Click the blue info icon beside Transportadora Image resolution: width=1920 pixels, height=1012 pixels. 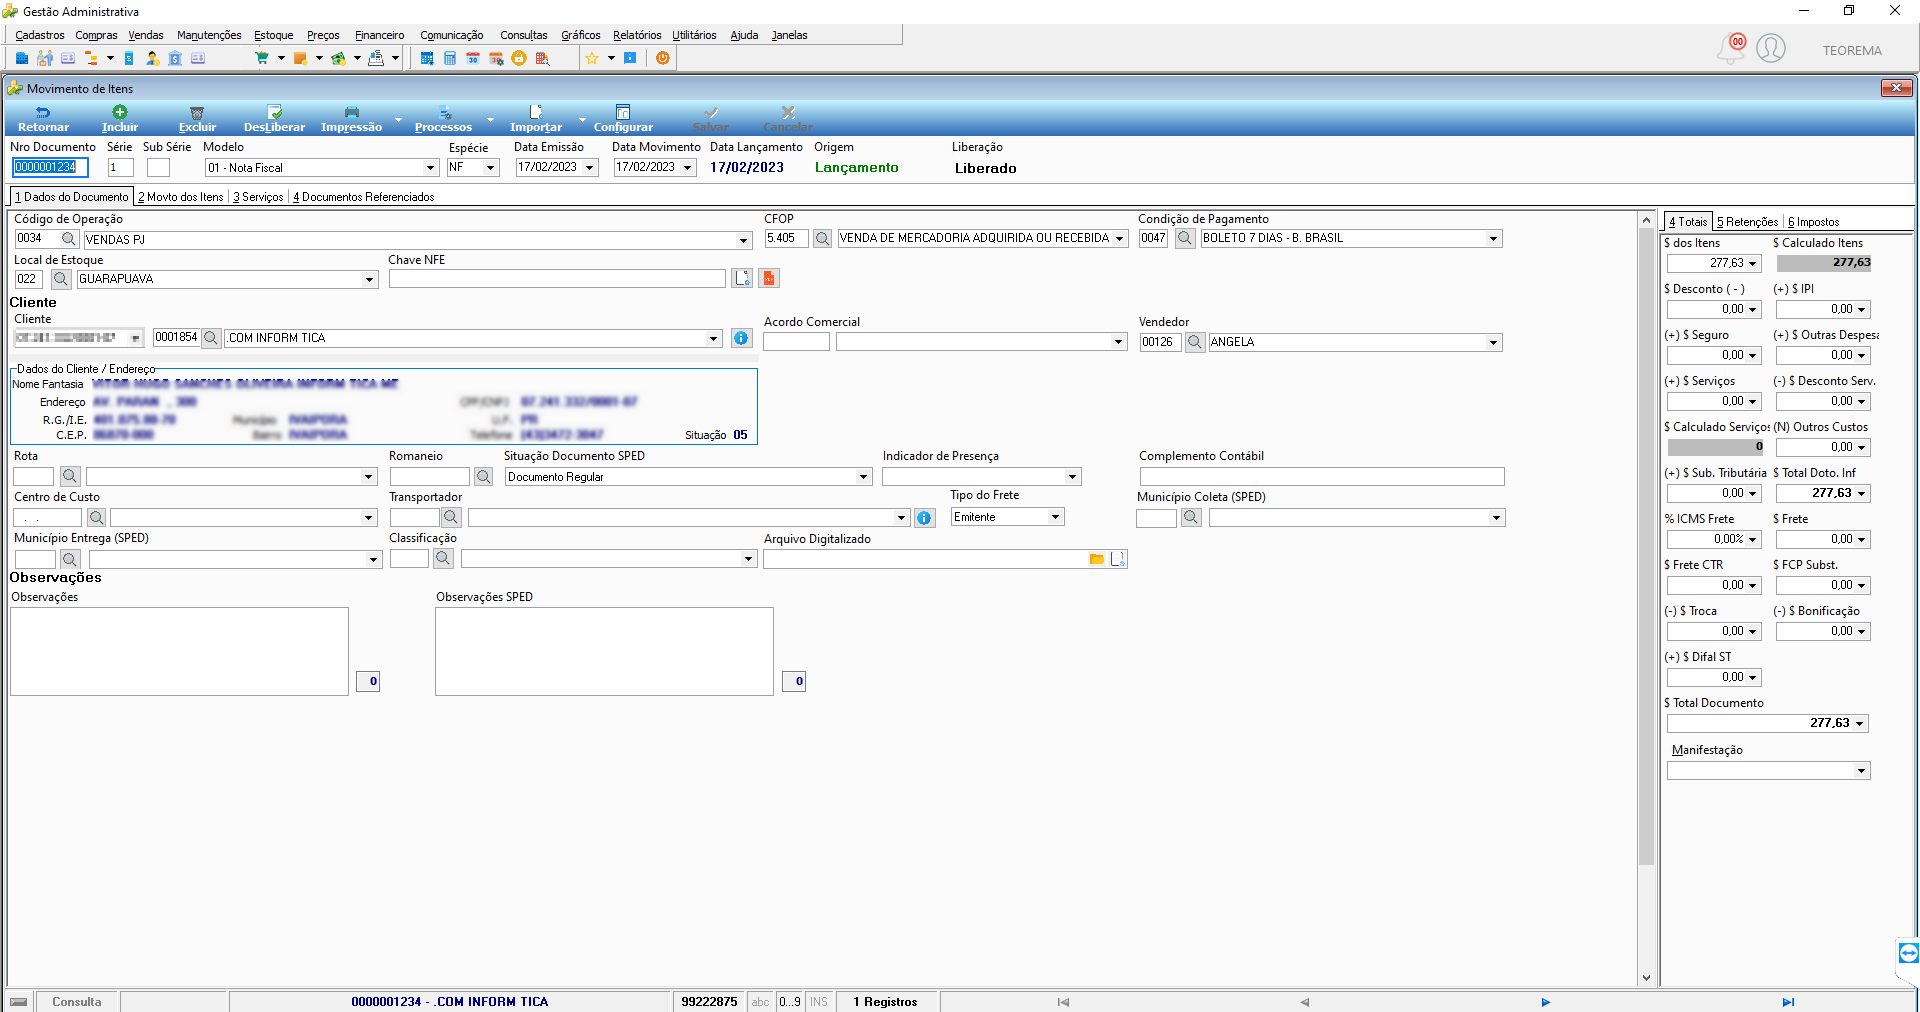click(x=924, y=518)
